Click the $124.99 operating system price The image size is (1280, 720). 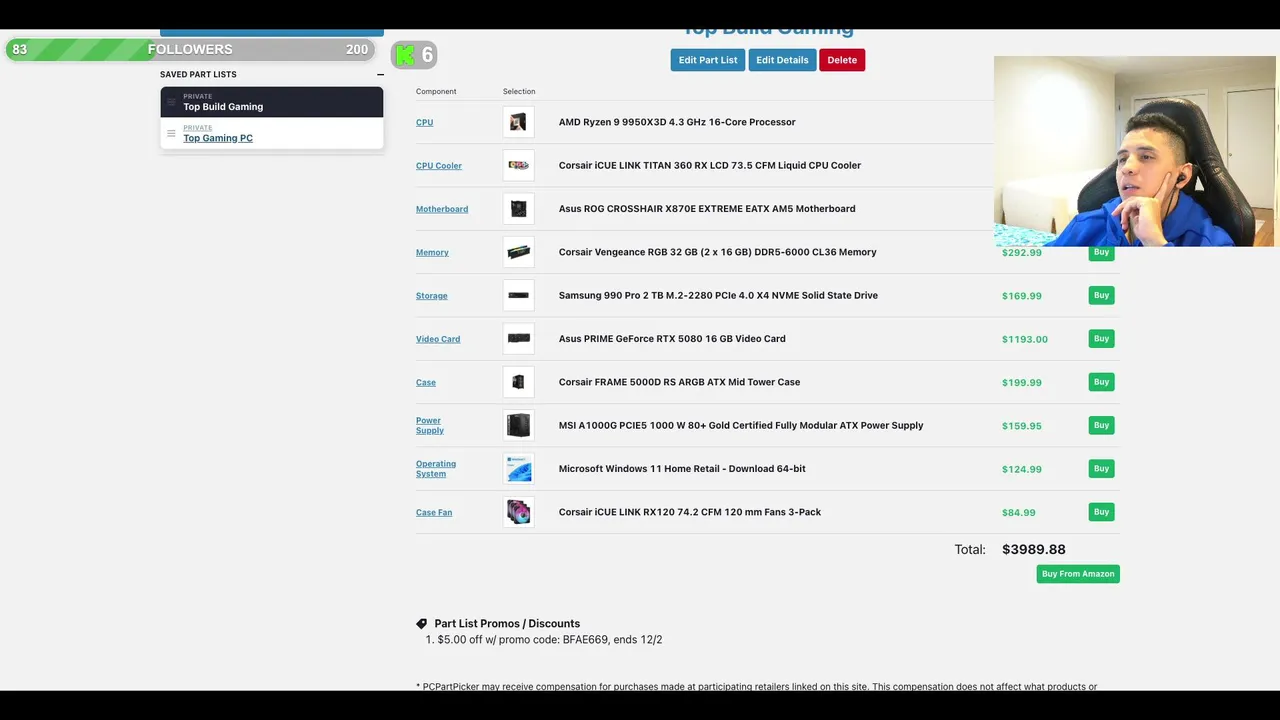pos(1022,469)
